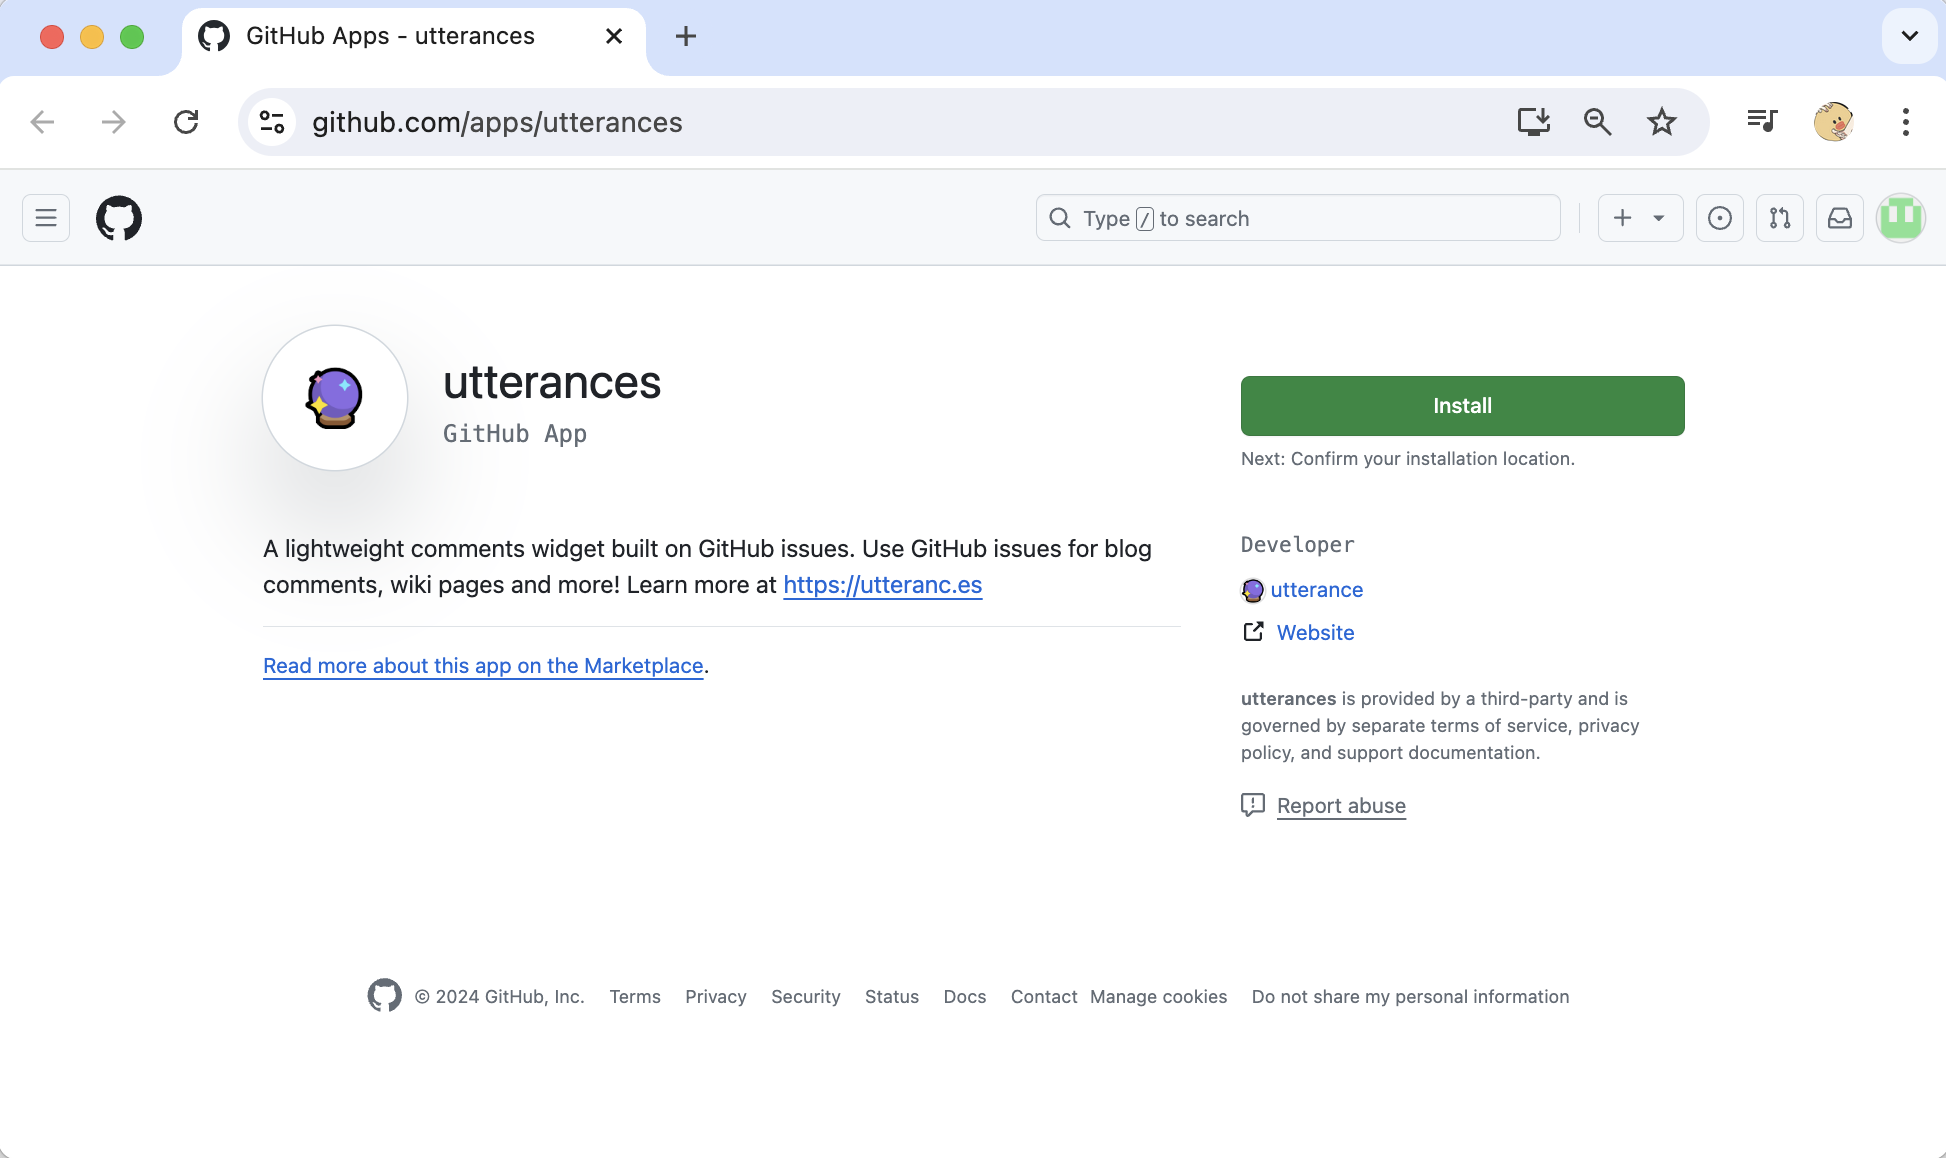
Task: Open the green user avatar menu
Action: [1901, 218]
